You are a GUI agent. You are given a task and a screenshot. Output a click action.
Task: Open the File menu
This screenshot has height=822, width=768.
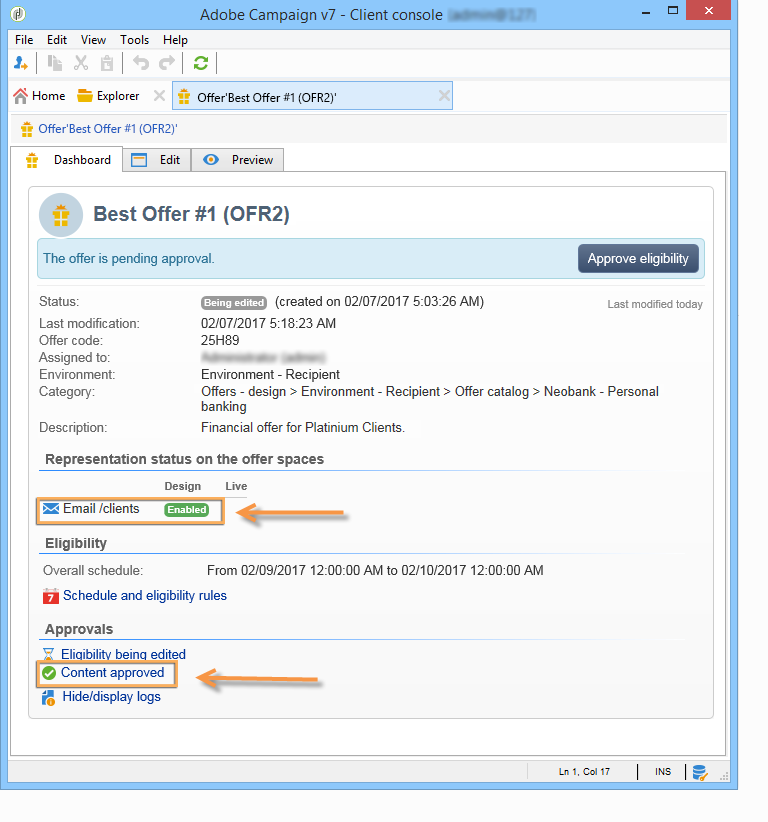24,40
